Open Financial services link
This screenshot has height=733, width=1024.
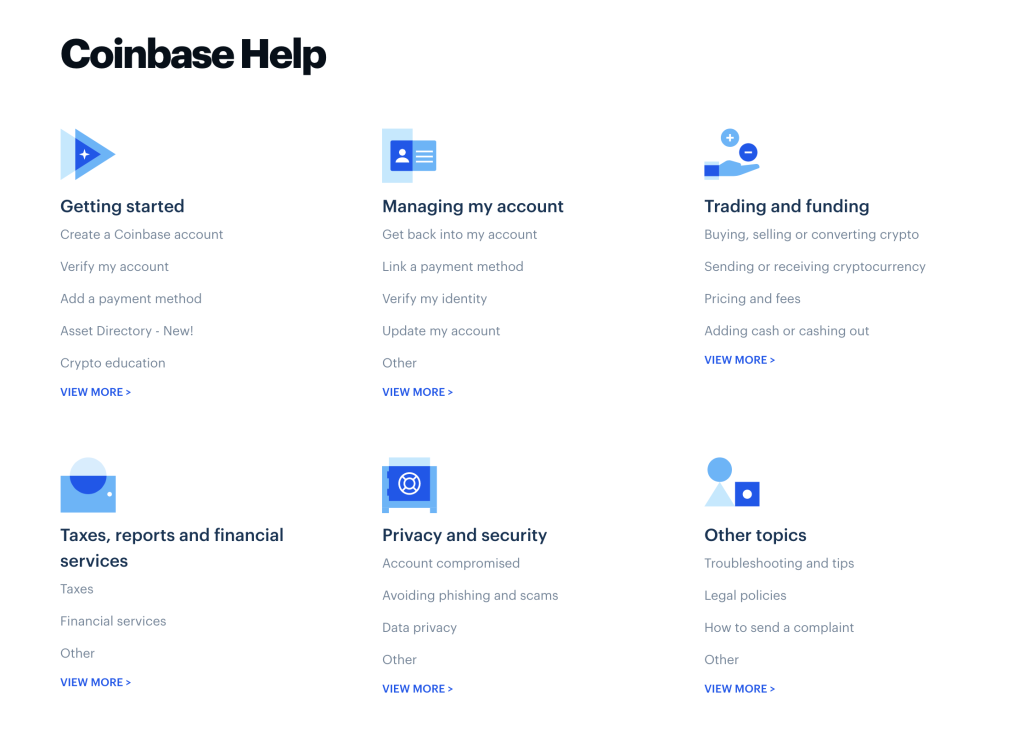(x=113, y=621)
